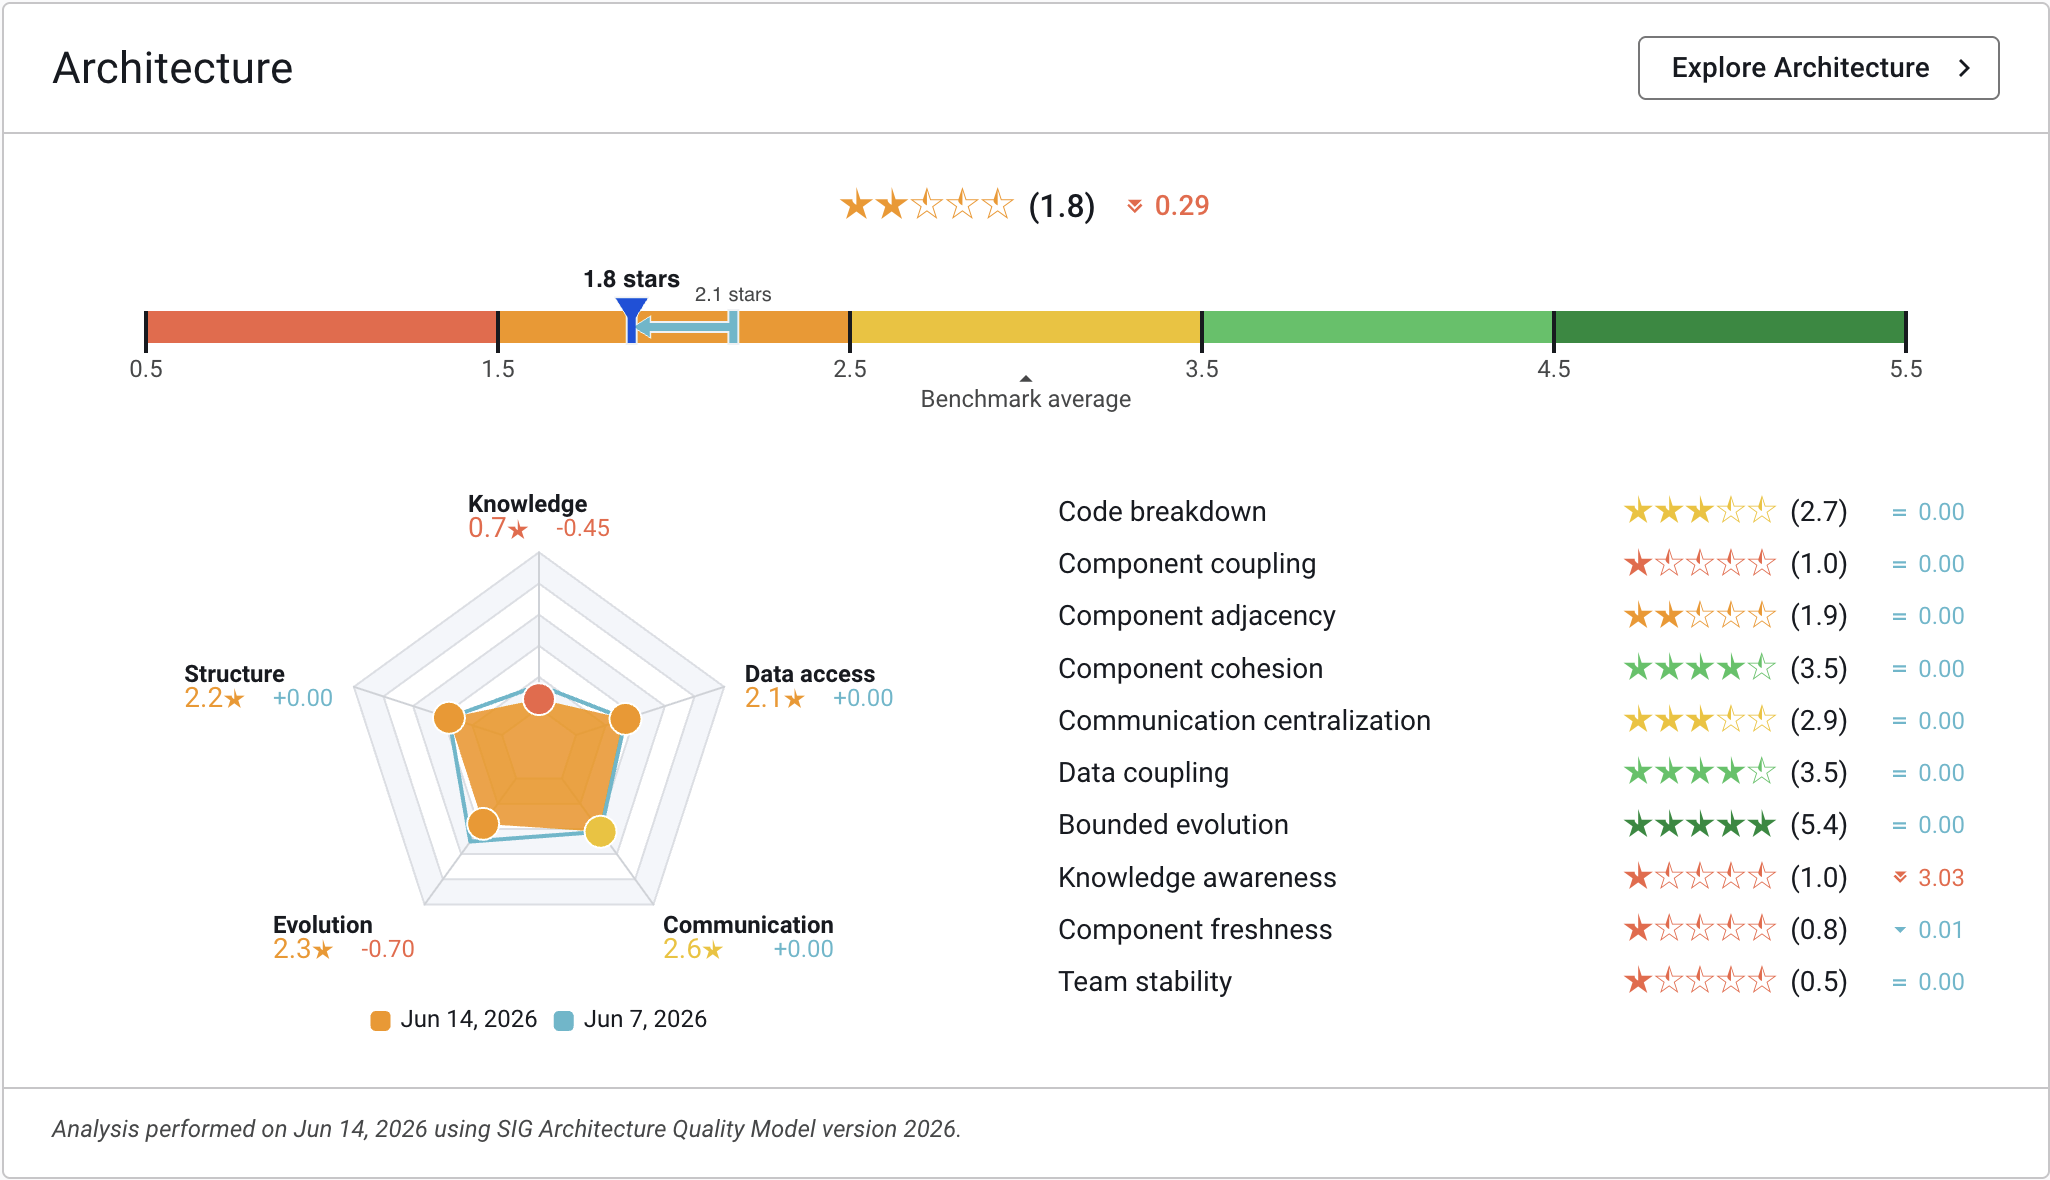Image resolution: width=2050 pixels, height=1180 pixels.
Task: Click the blue 1.8 stars marker triangle
Action: pos(631,307)
